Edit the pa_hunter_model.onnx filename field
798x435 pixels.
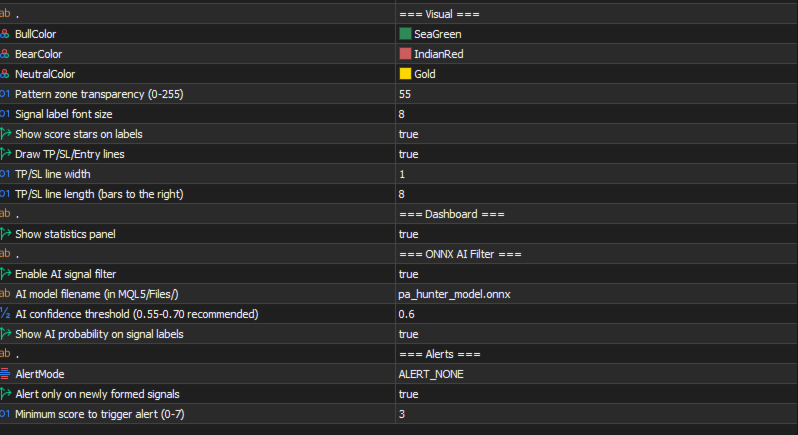454,294
